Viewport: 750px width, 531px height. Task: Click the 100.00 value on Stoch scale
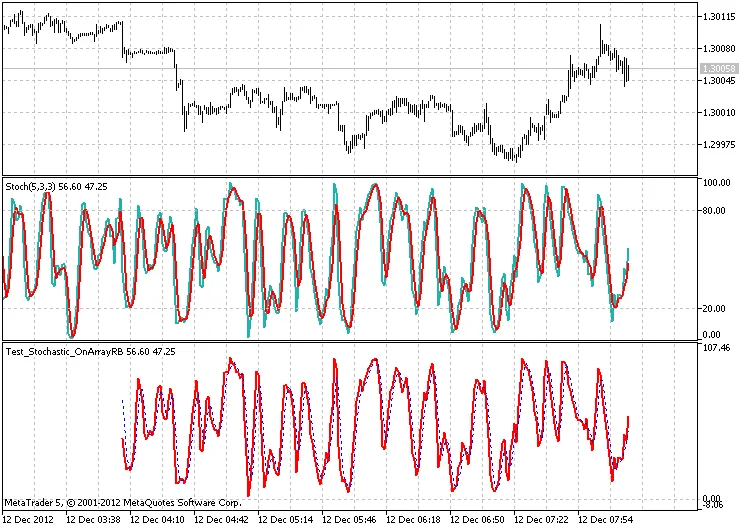coord(717,183)
